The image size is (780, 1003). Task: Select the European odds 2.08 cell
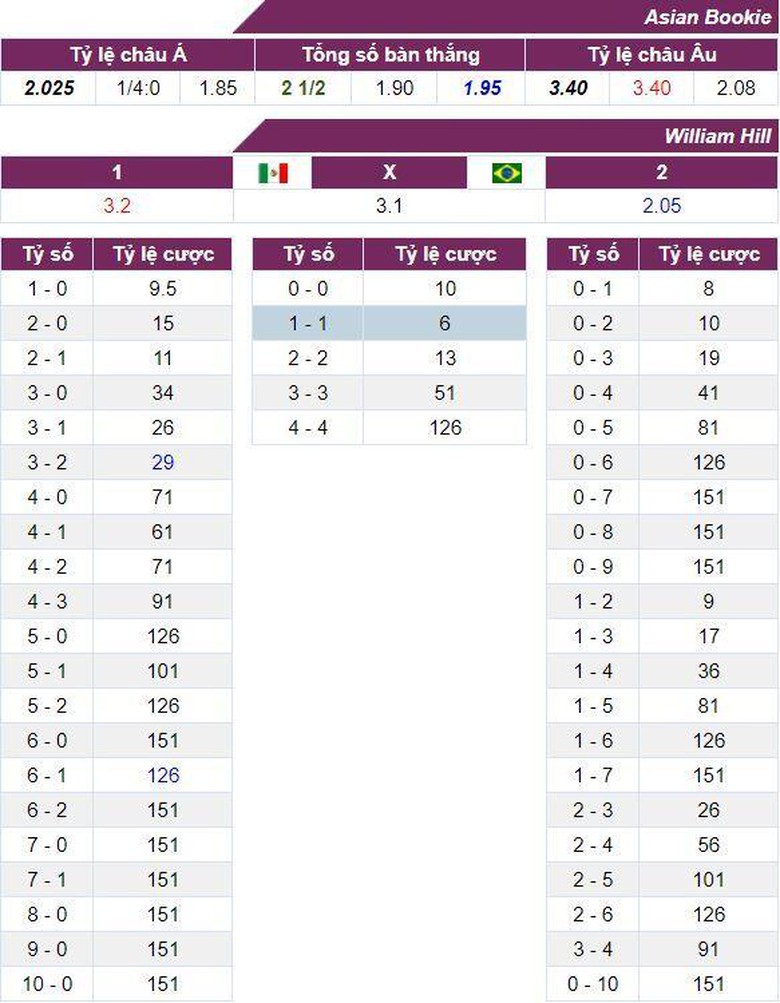tap(736, 88)
